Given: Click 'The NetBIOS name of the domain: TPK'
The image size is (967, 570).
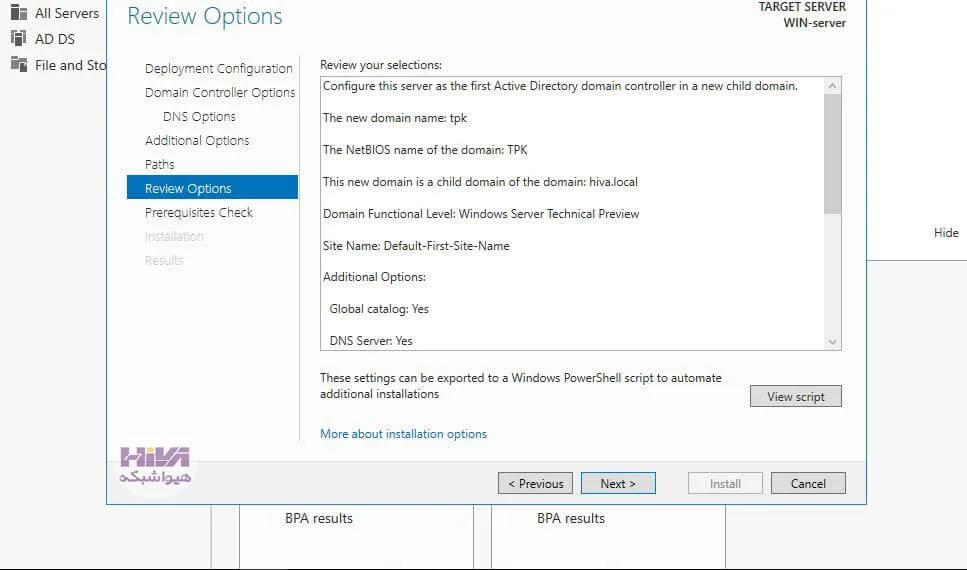Looking at the screenshot, I should [x=425, y=150].
